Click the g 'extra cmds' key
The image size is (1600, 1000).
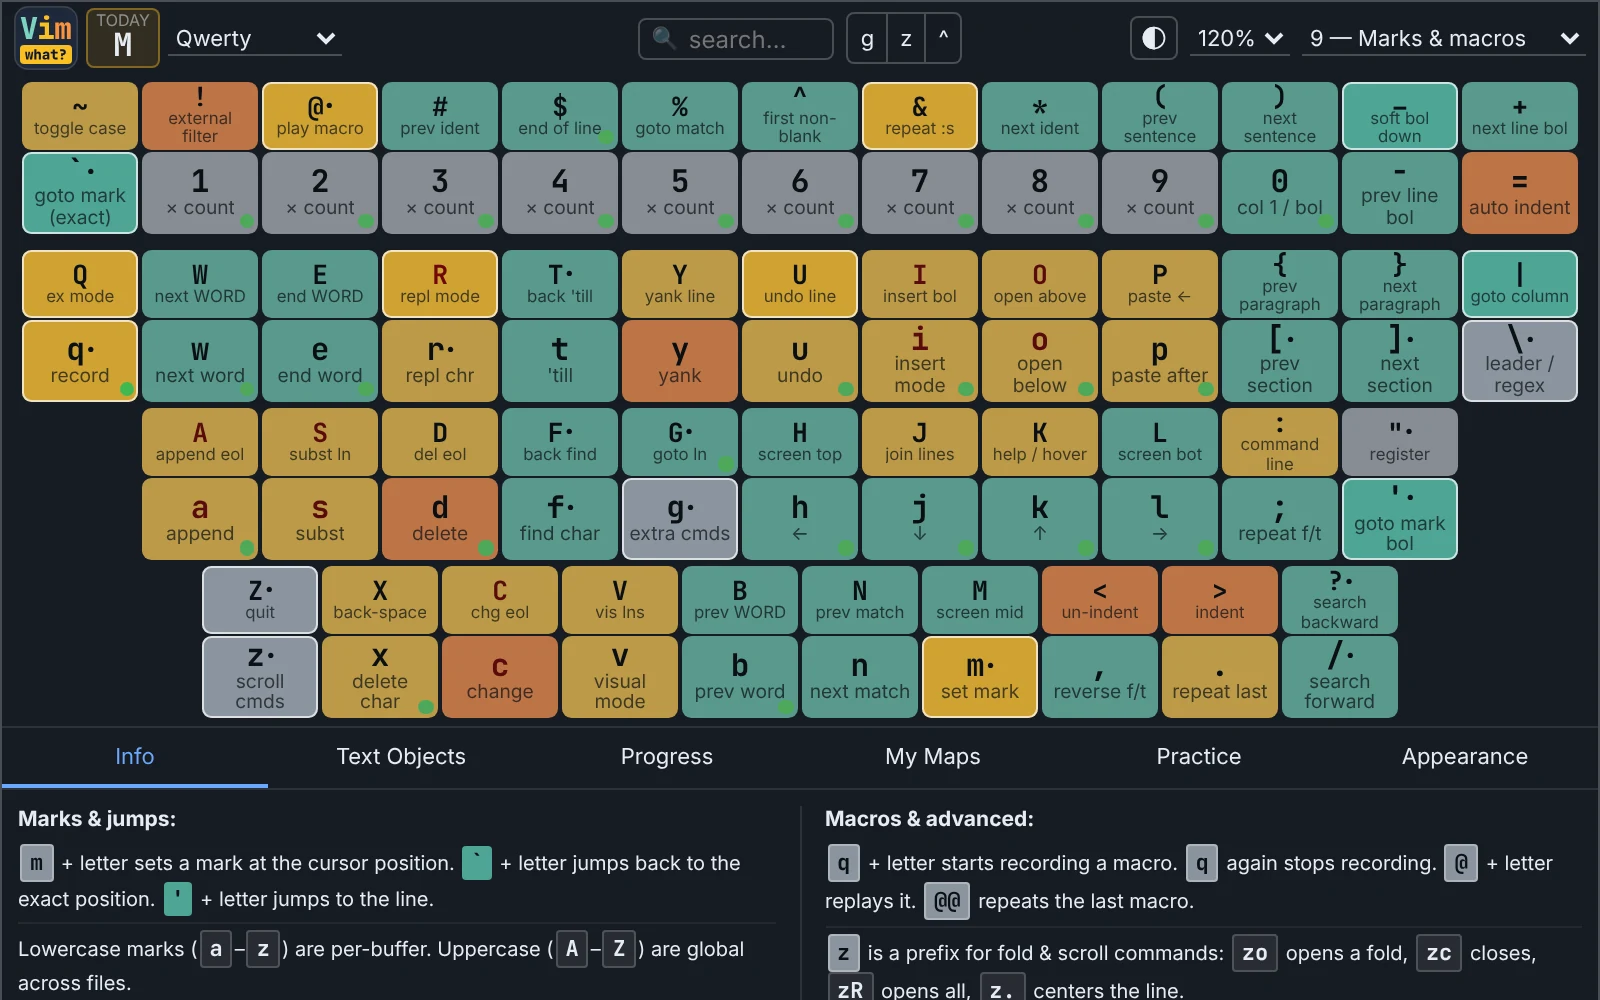click(x=680, y=519)
